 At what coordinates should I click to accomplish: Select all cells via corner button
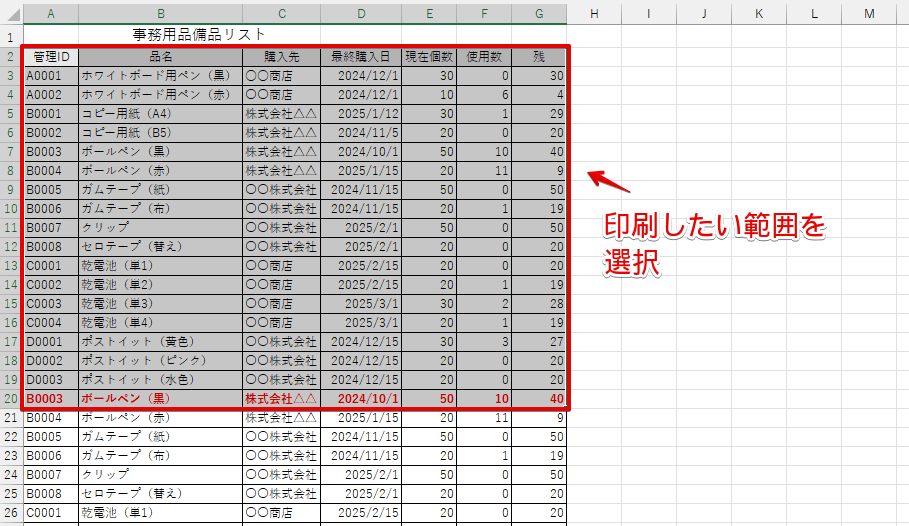11,13
